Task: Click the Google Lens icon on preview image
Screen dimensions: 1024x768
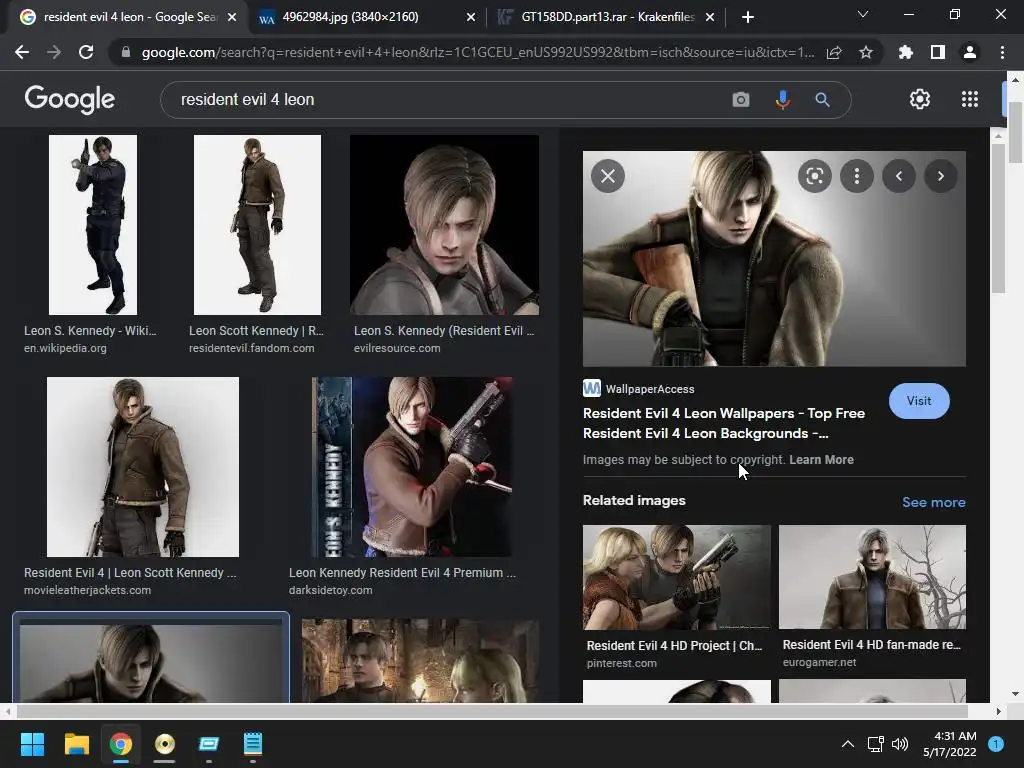Action: click(x=815, y=177)
